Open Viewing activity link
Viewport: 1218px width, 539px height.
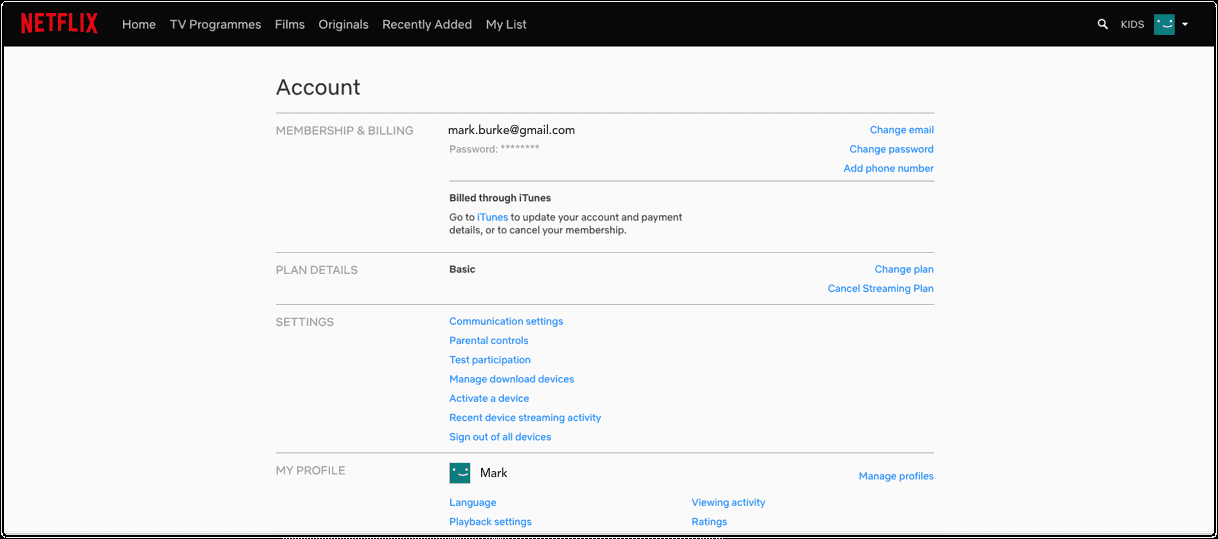tap(729, 502)
